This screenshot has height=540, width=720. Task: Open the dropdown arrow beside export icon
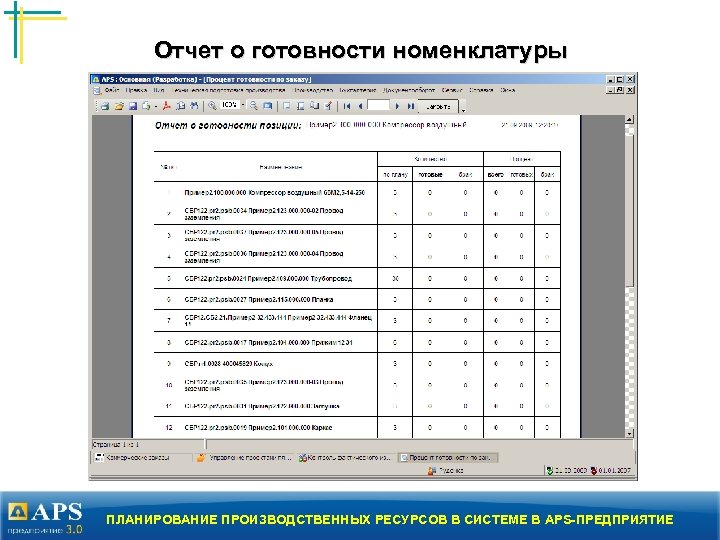(x=156, y=106)
